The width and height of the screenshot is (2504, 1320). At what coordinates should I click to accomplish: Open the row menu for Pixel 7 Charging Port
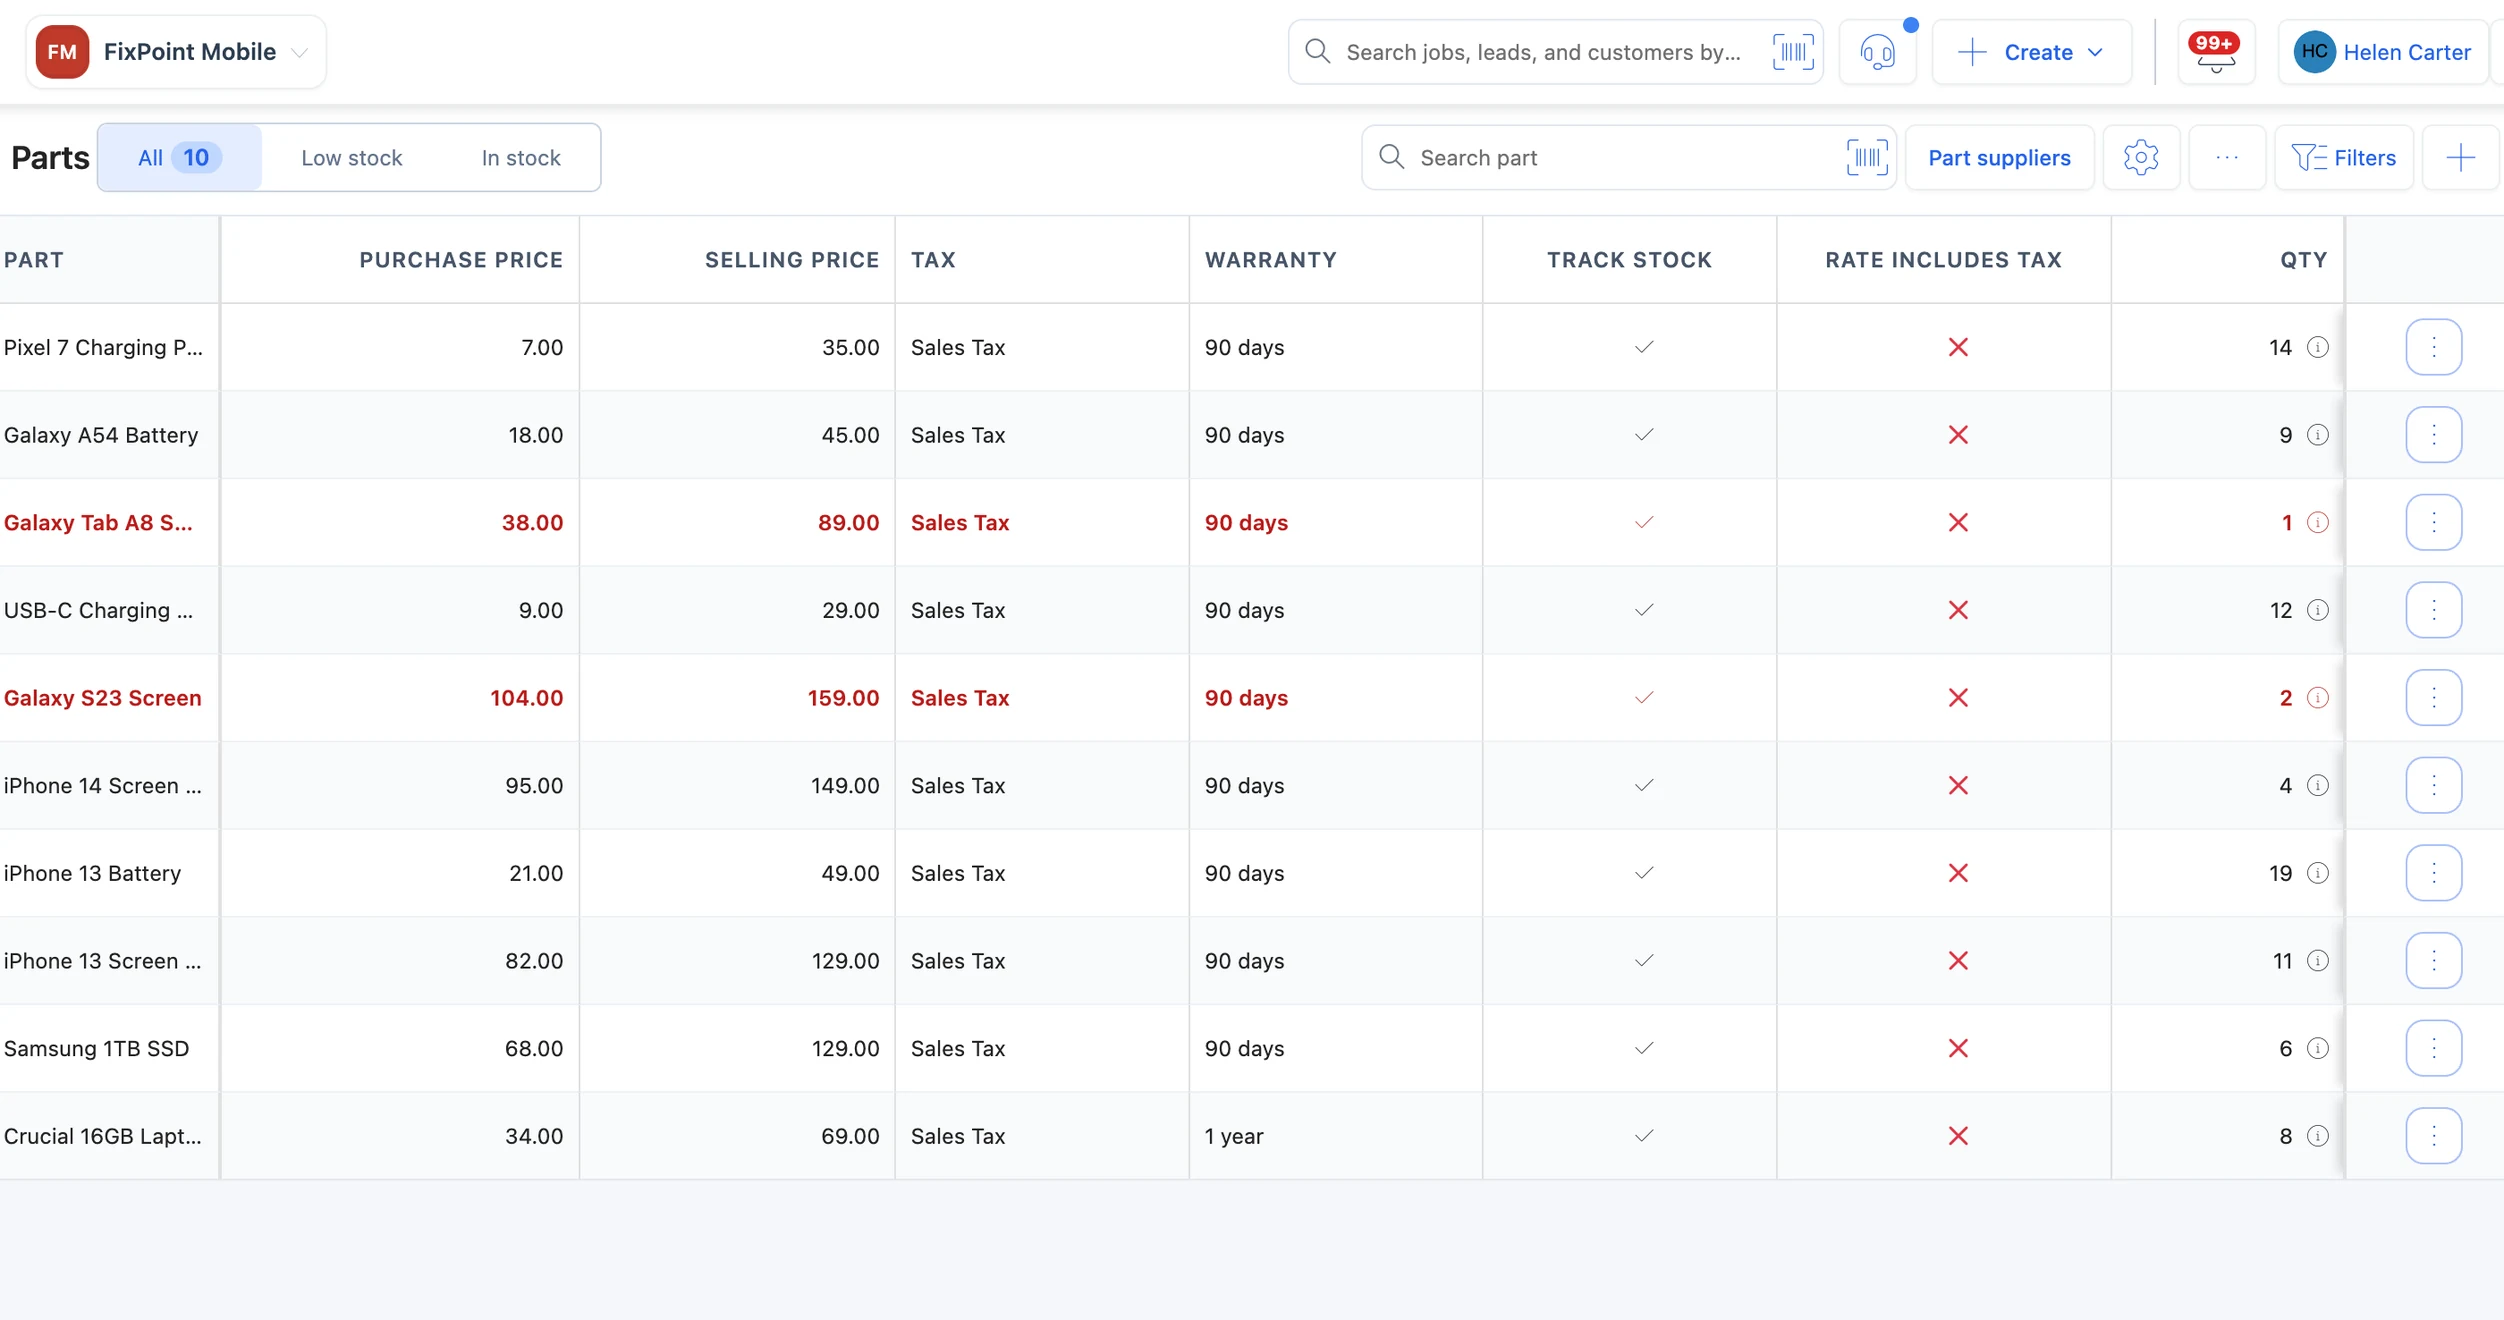[x=2433, y=347]
